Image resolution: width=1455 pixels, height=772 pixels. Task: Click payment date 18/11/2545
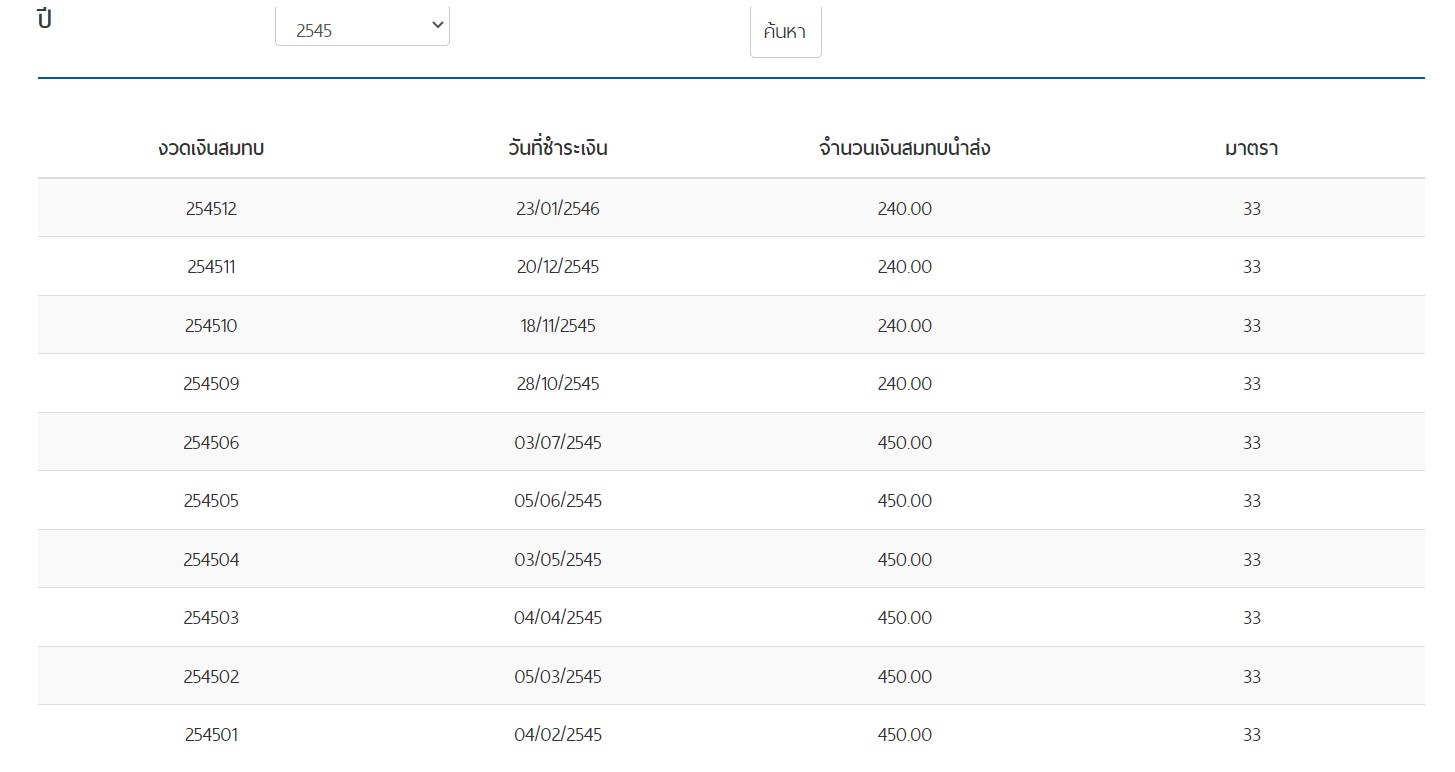558,326
